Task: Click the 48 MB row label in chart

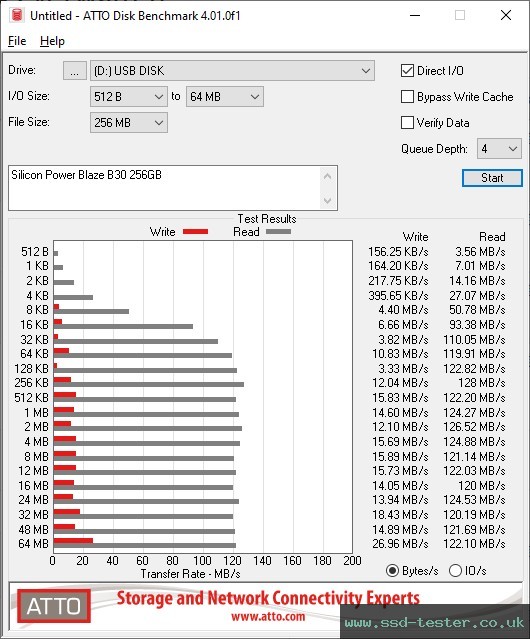Action: (x=33, y=530)
